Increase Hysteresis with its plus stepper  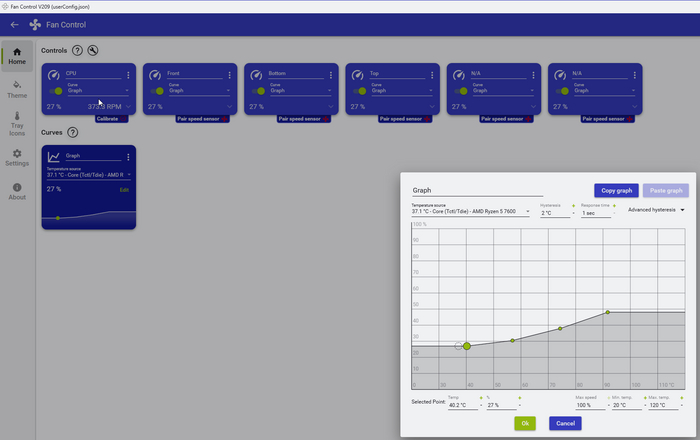[574, 205]
